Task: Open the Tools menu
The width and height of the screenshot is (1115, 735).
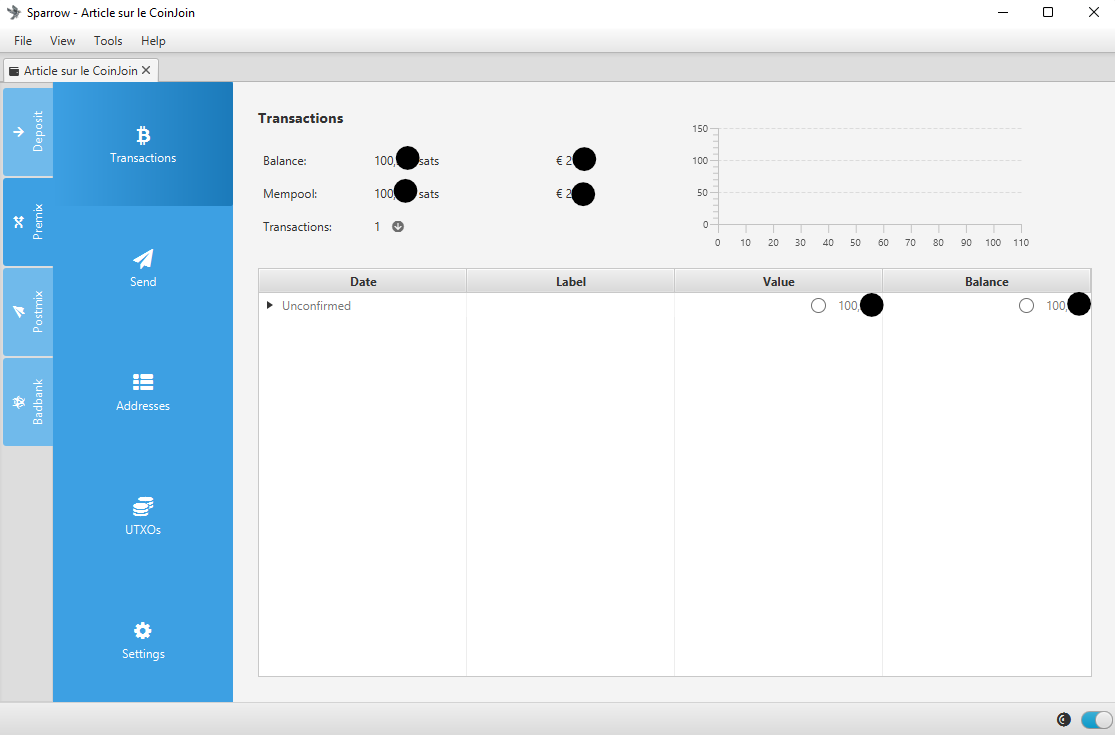Action: click(108, 41)
